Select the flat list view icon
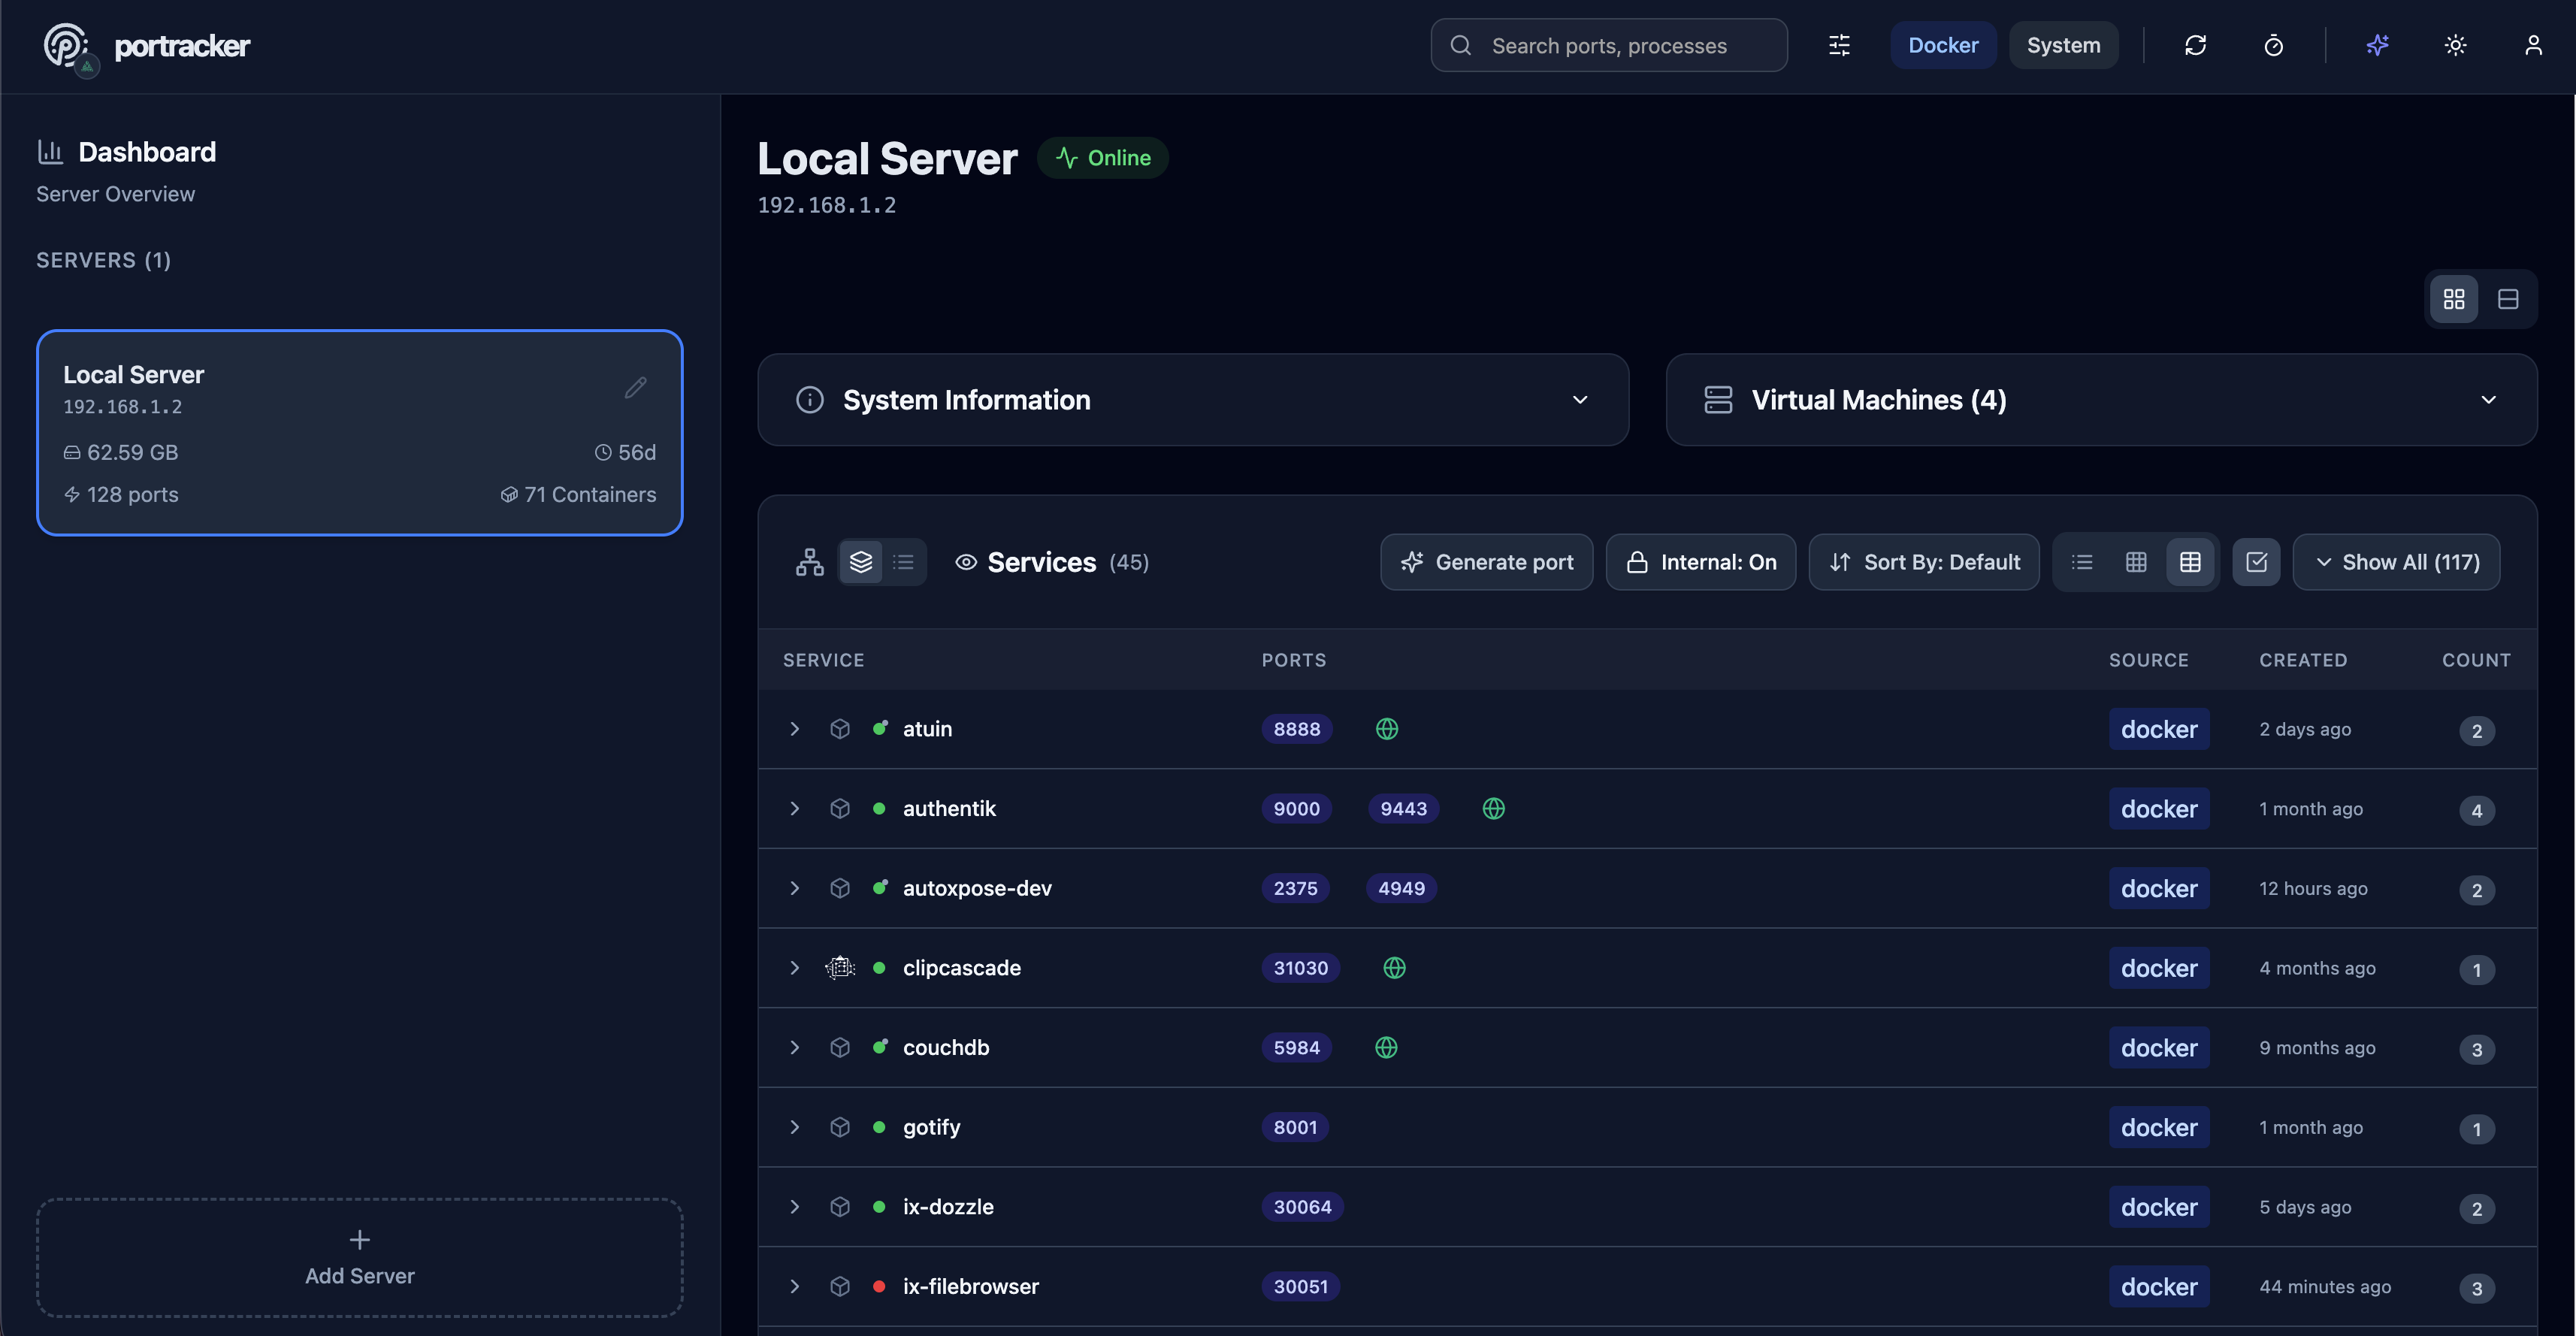 pos(903,562)
